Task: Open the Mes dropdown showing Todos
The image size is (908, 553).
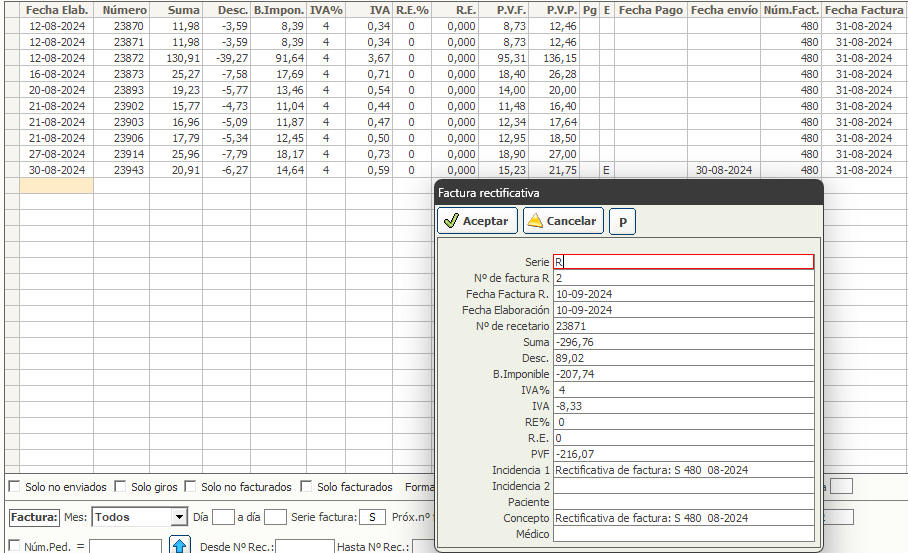Action: point(179,517)
